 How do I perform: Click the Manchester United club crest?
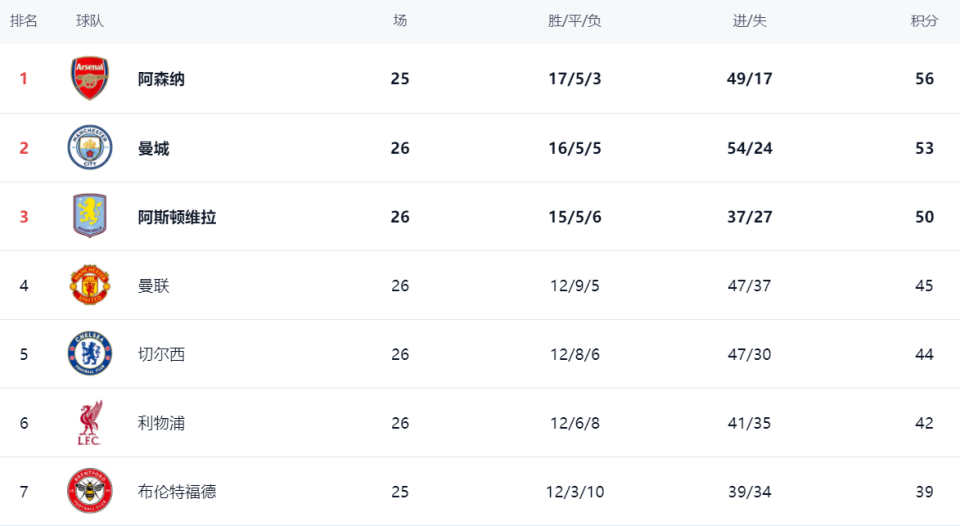[90, 285]
